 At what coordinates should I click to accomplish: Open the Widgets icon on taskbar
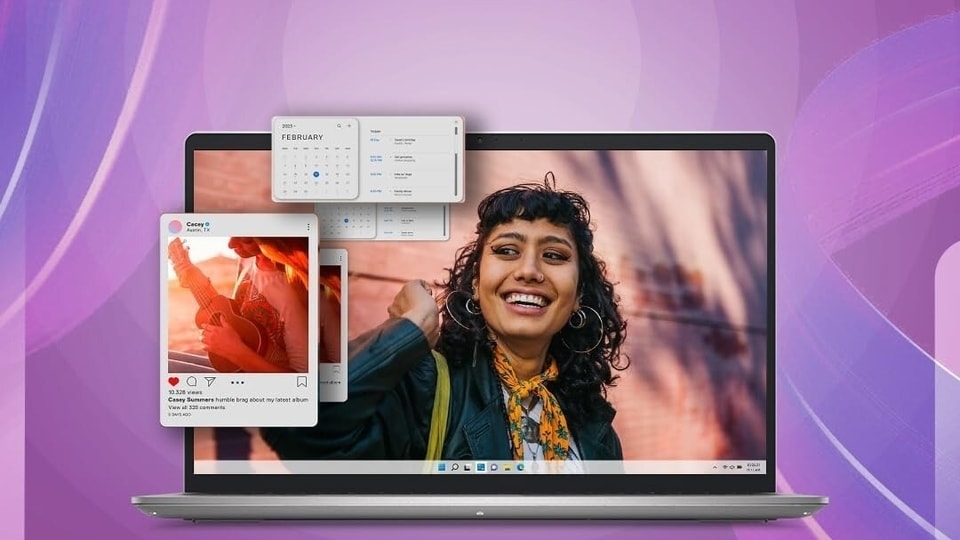481,467
